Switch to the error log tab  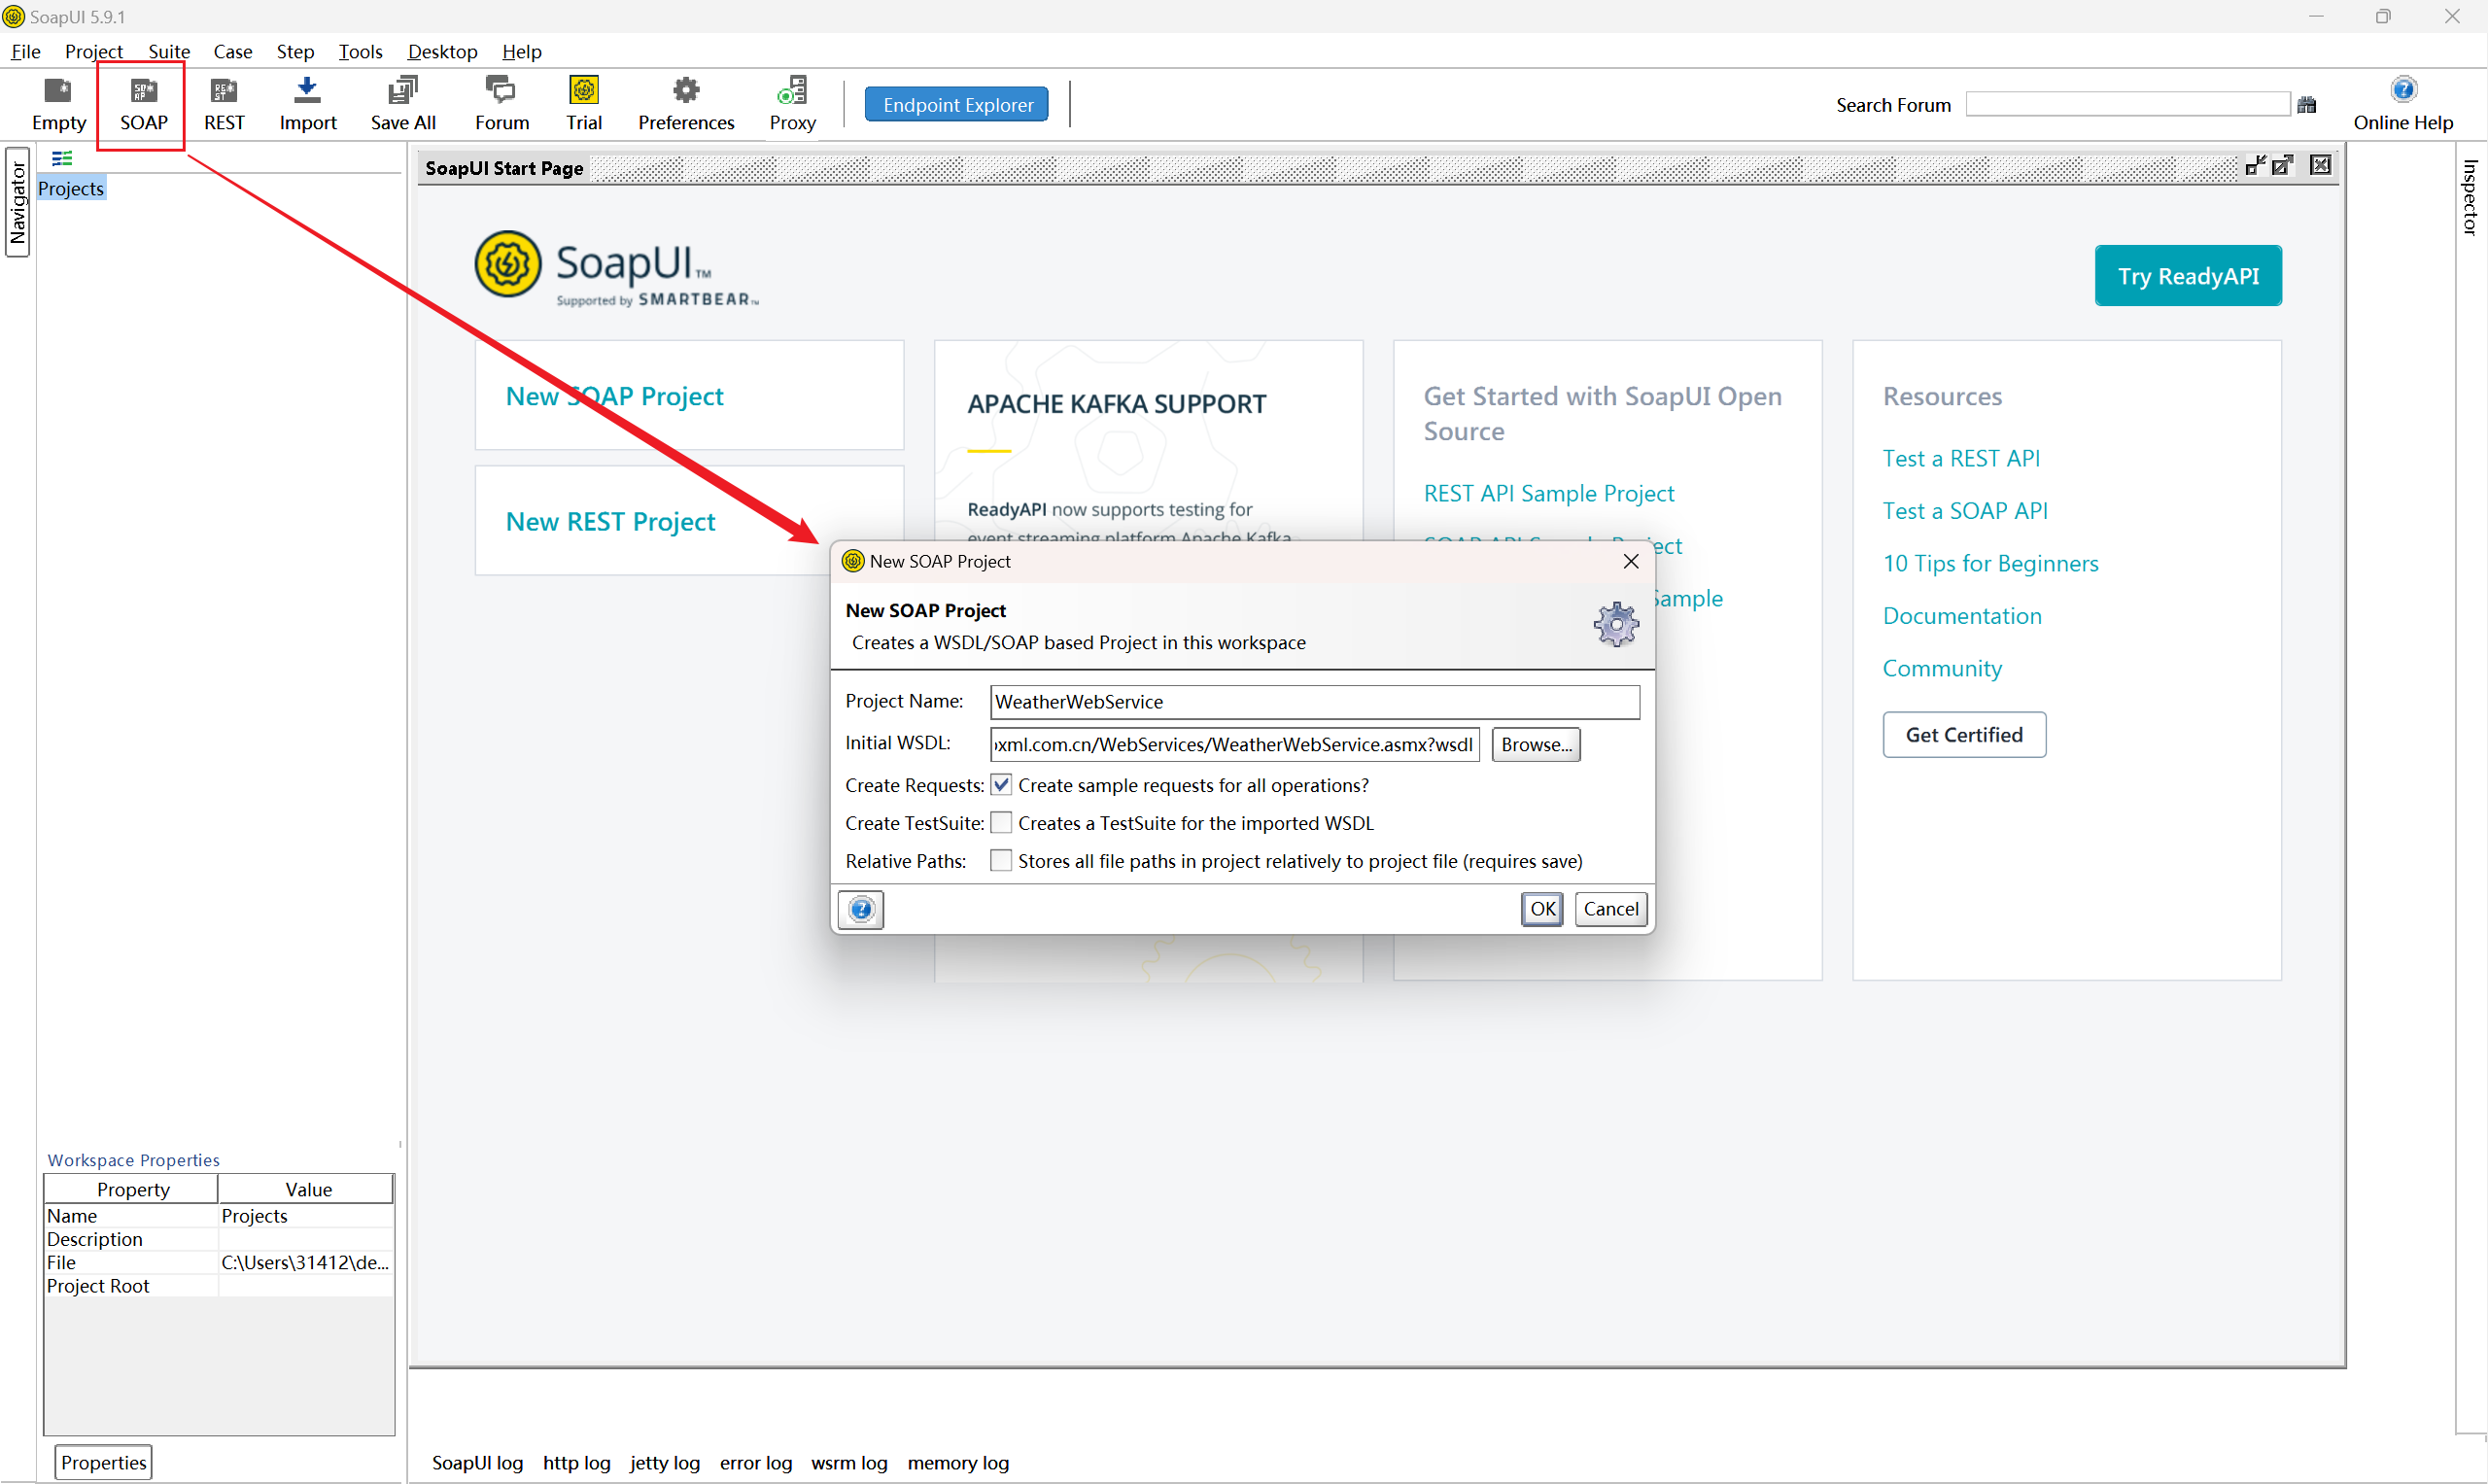(x=755, y=1462)
